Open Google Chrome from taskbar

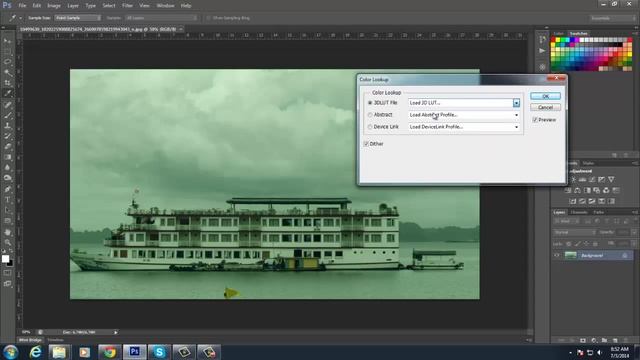109,352
